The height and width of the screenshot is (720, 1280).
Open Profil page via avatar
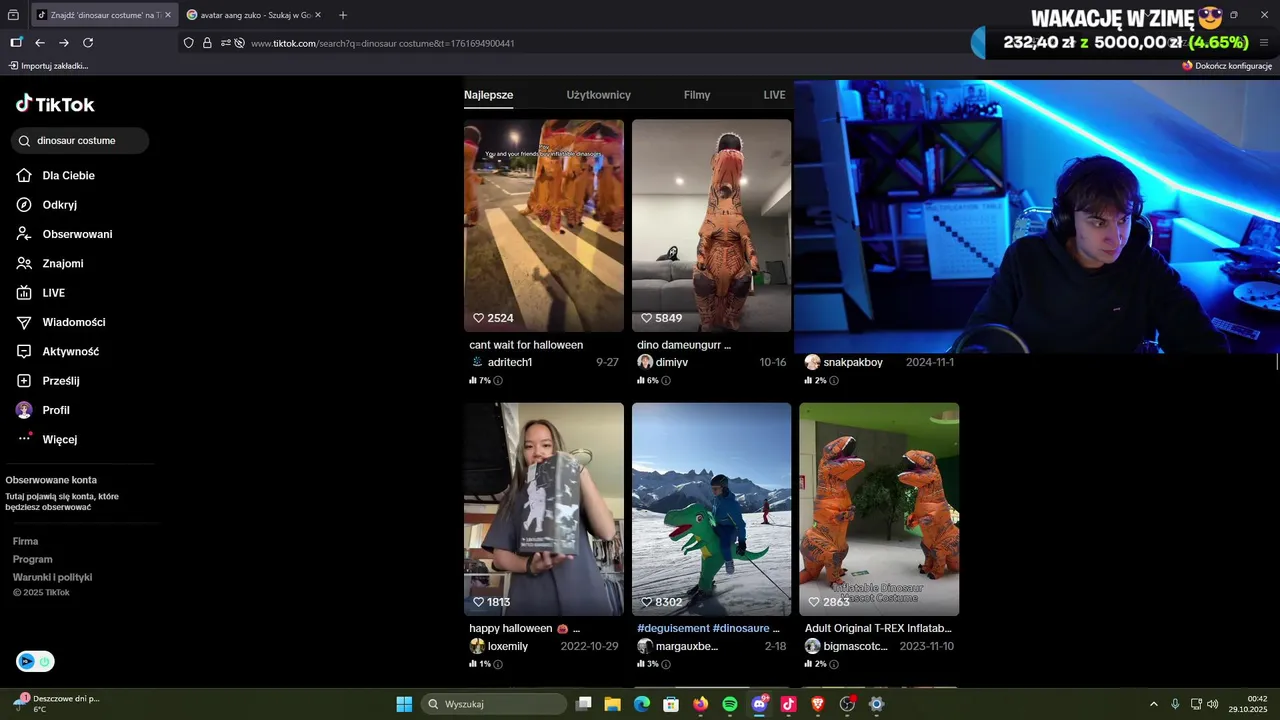(x=43, y=410)
